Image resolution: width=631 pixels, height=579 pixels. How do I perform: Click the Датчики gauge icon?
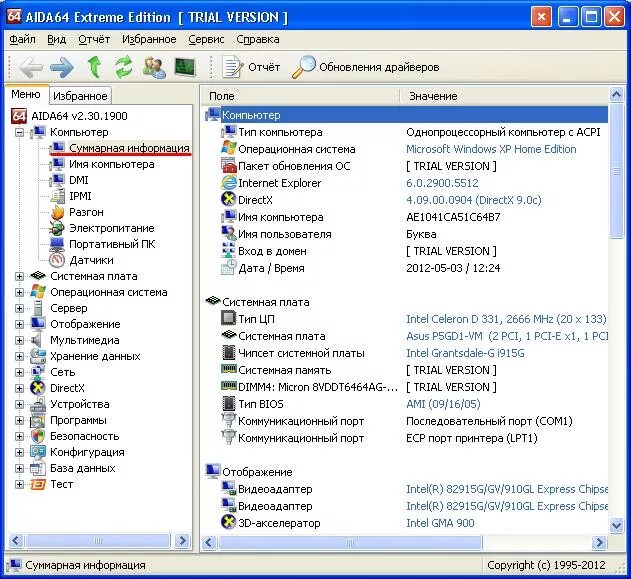(57, 260)
